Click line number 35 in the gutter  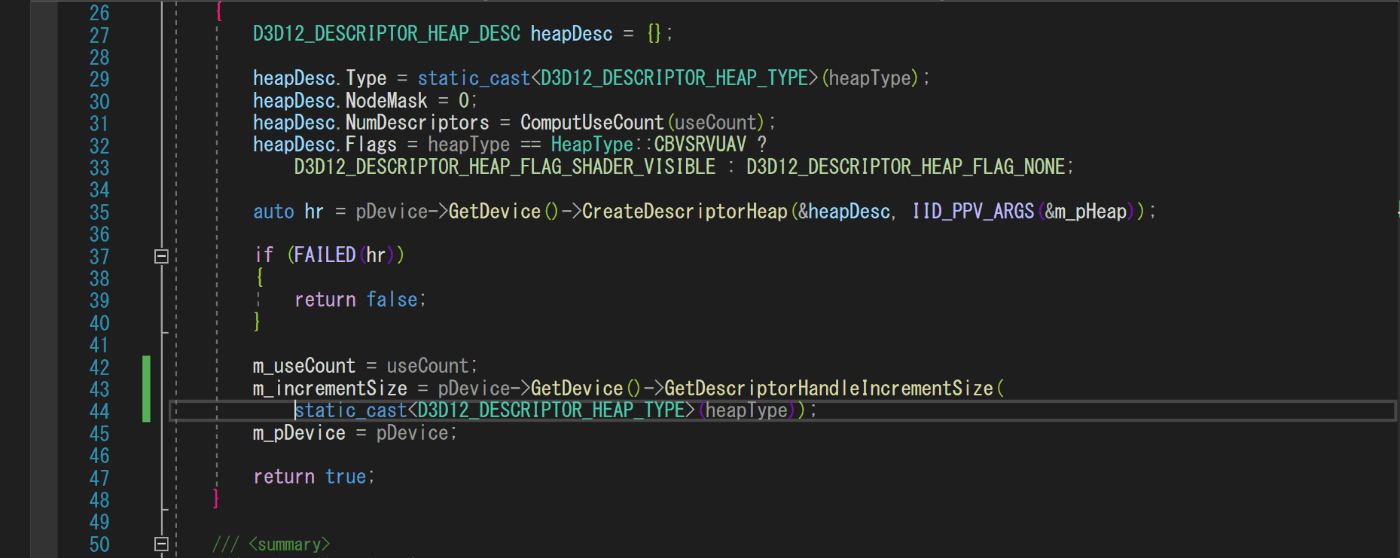[99, 212]
